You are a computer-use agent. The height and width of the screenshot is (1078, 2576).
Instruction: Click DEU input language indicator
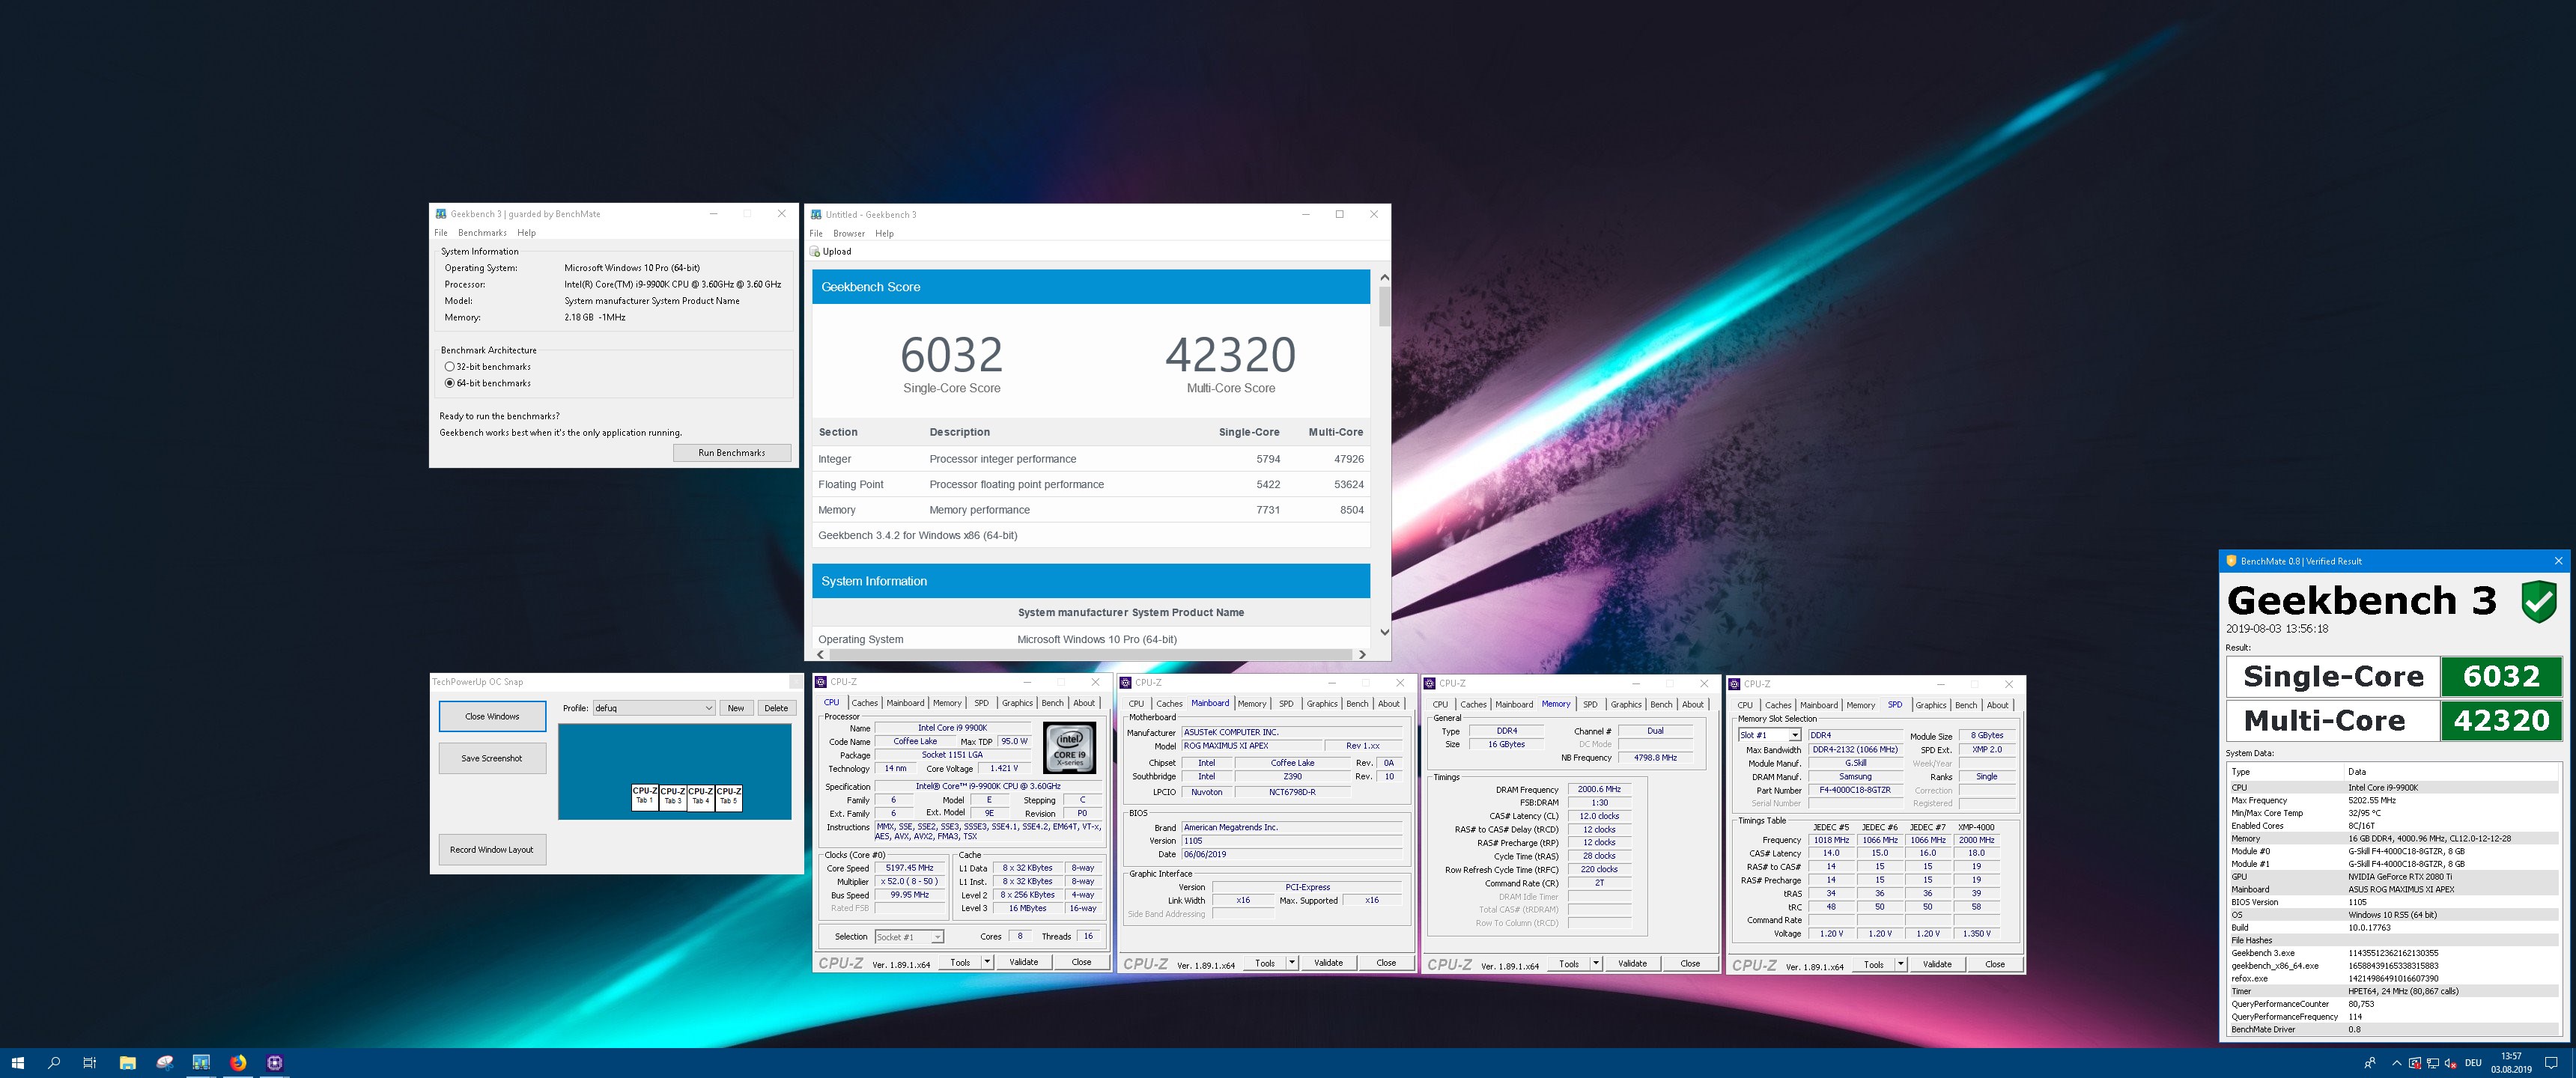coord(2473,1063)
